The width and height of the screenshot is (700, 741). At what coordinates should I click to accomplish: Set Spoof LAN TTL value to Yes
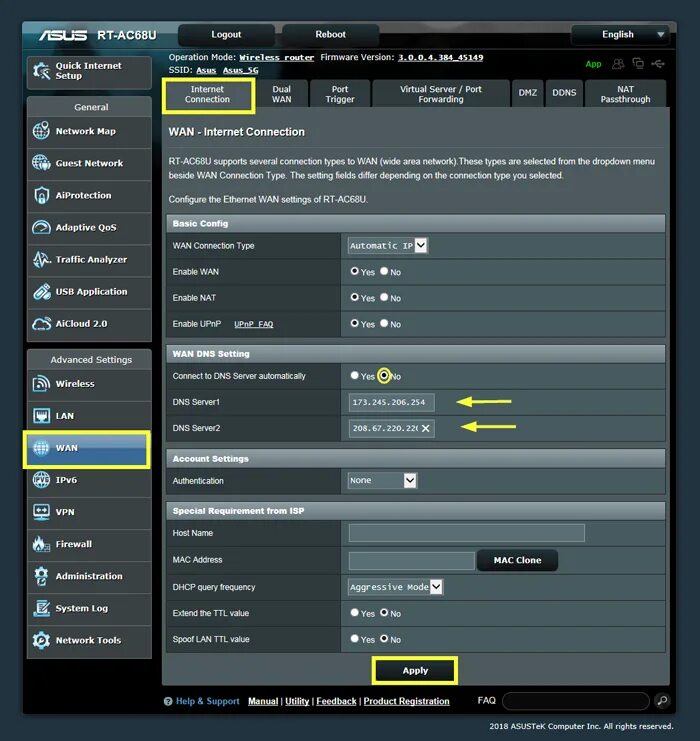coord(354,638)
